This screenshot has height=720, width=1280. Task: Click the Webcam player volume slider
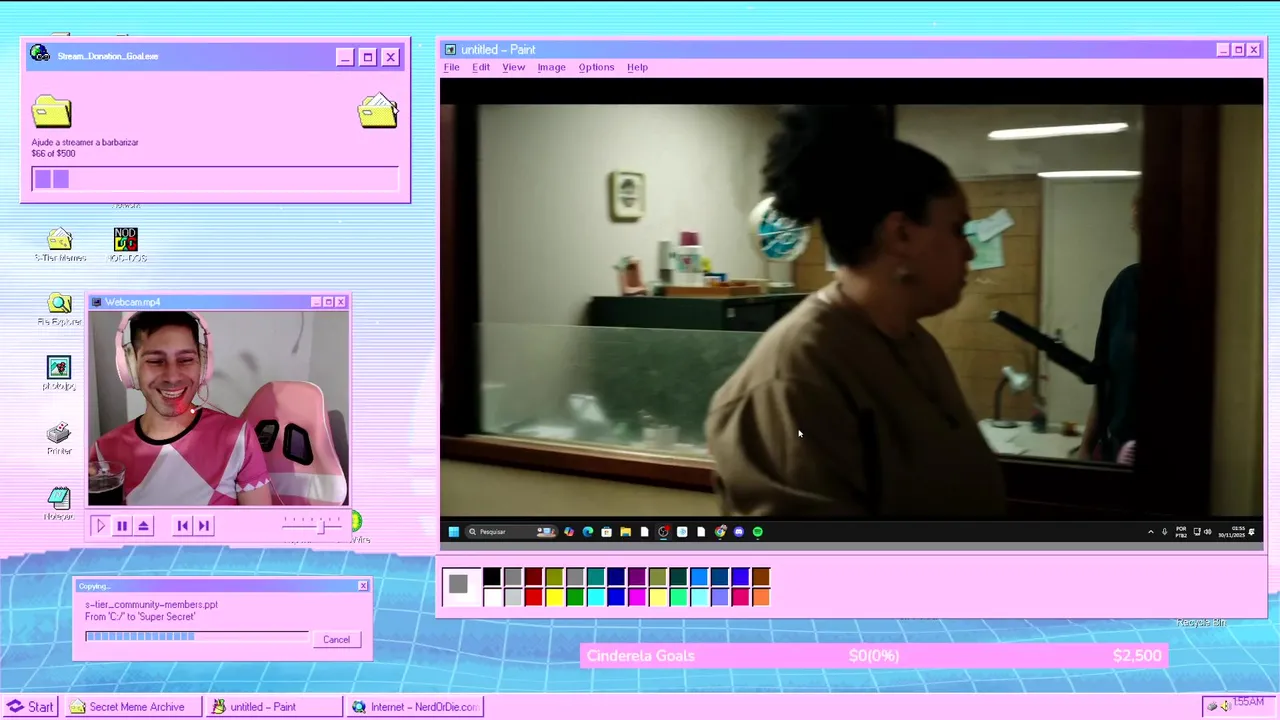314,524
